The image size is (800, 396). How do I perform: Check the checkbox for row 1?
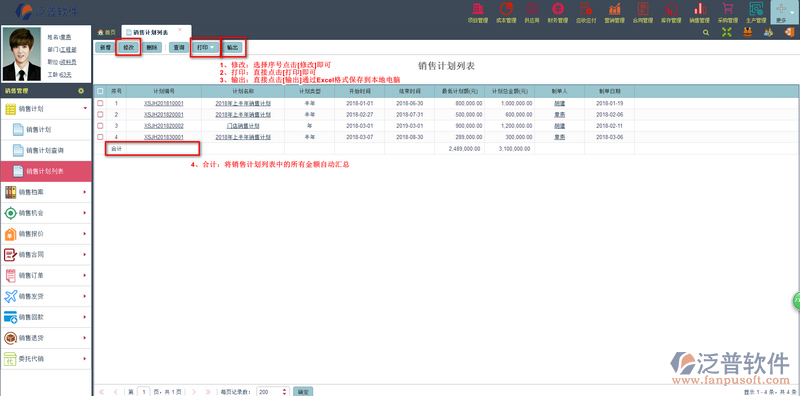100,103
